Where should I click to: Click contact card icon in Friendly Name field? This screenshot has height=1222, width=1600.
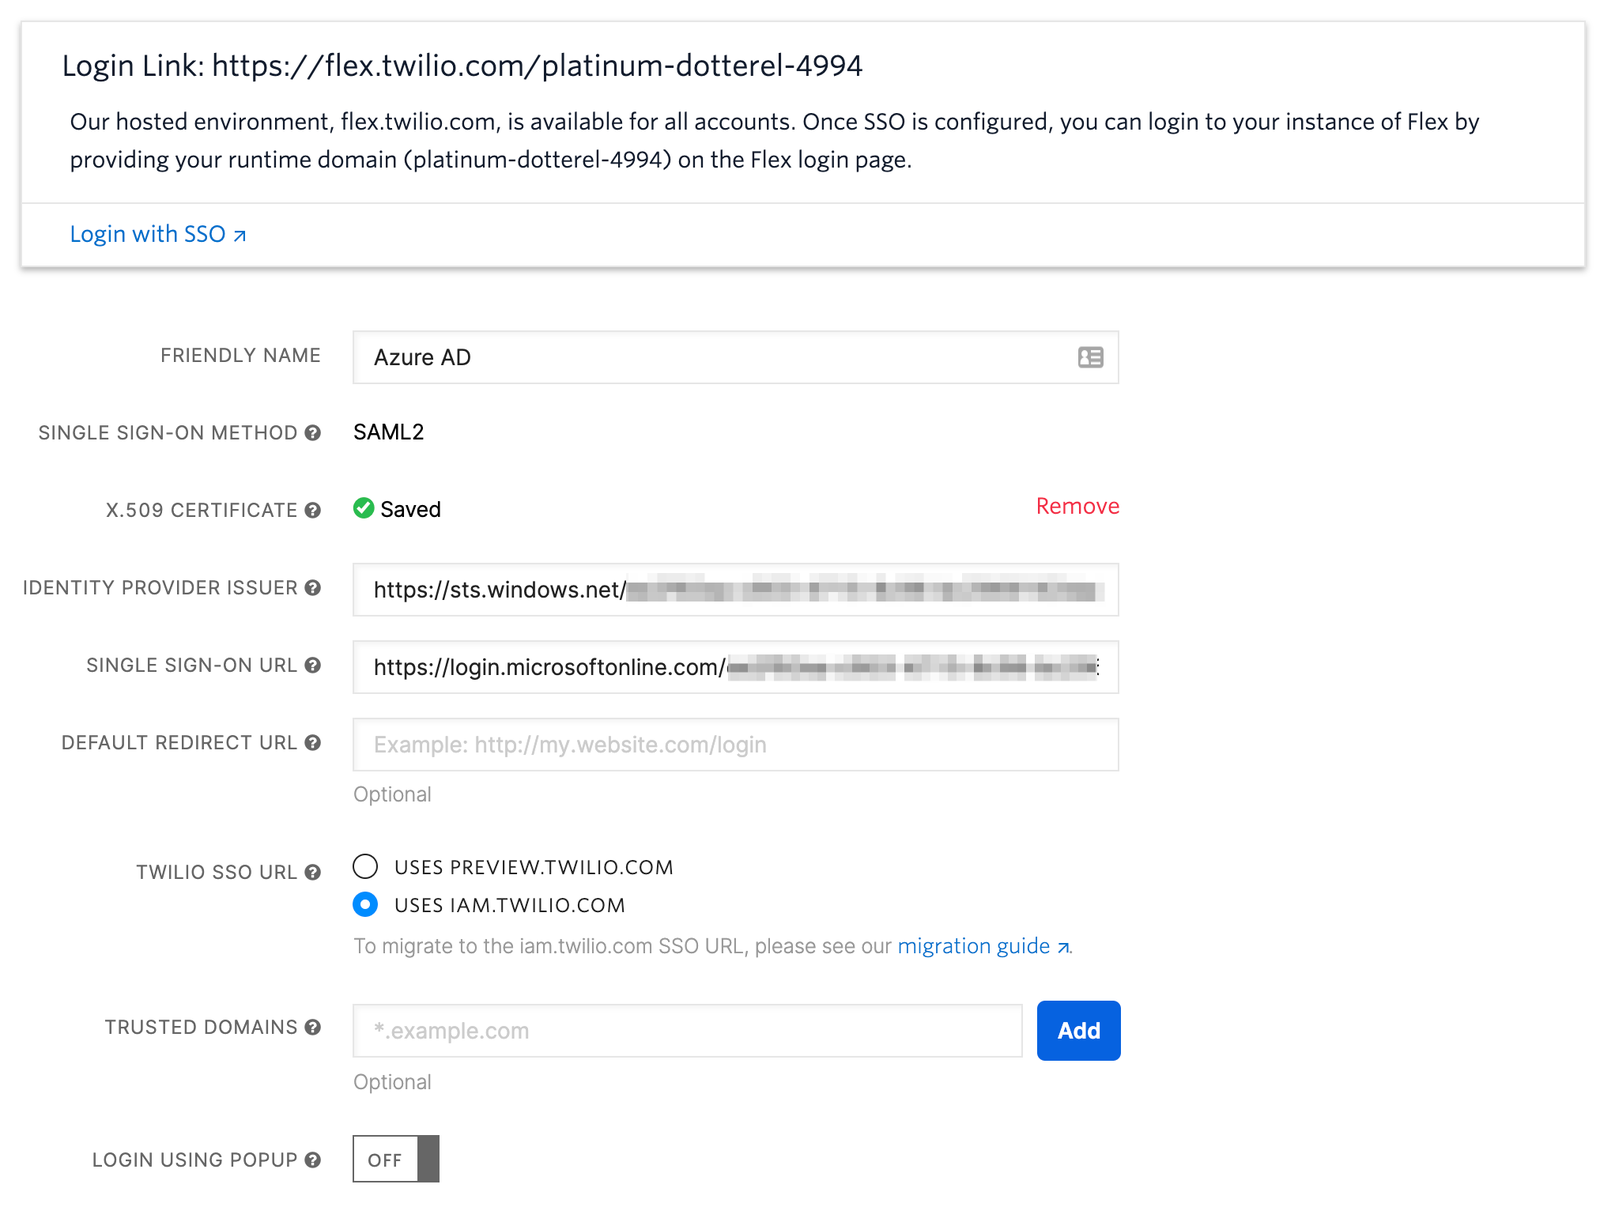[x=1090, y=357]
